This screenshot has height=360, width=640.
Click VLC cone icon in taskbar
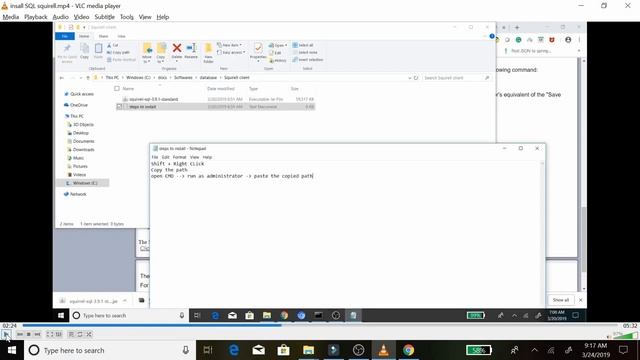pos(383,350)
